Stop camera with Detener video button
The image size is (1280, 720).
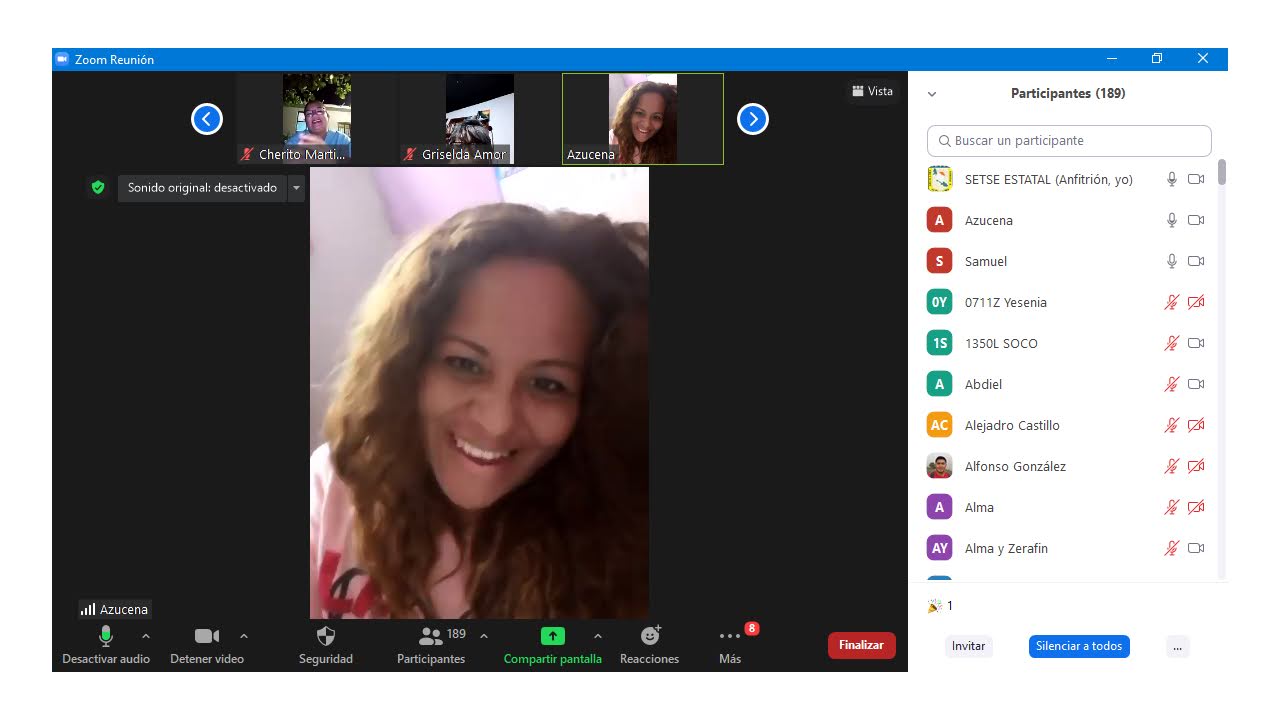click(207, 645)
